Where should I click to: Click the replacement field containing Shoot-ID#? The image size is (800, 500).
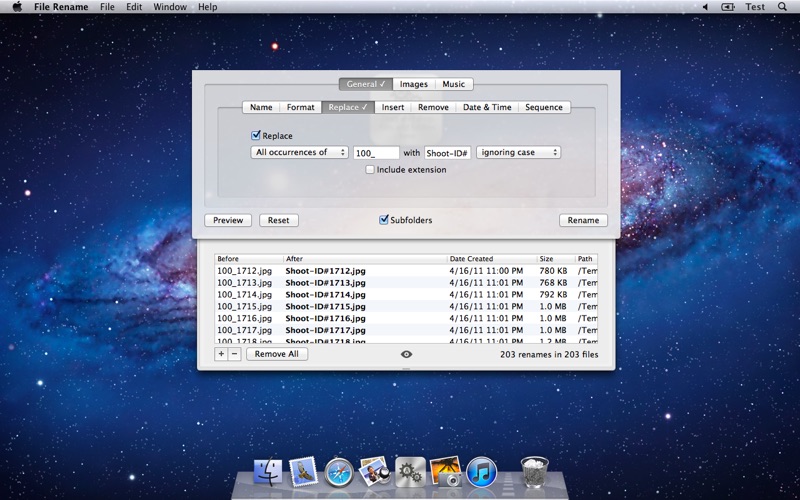click(x=447, y=153)
